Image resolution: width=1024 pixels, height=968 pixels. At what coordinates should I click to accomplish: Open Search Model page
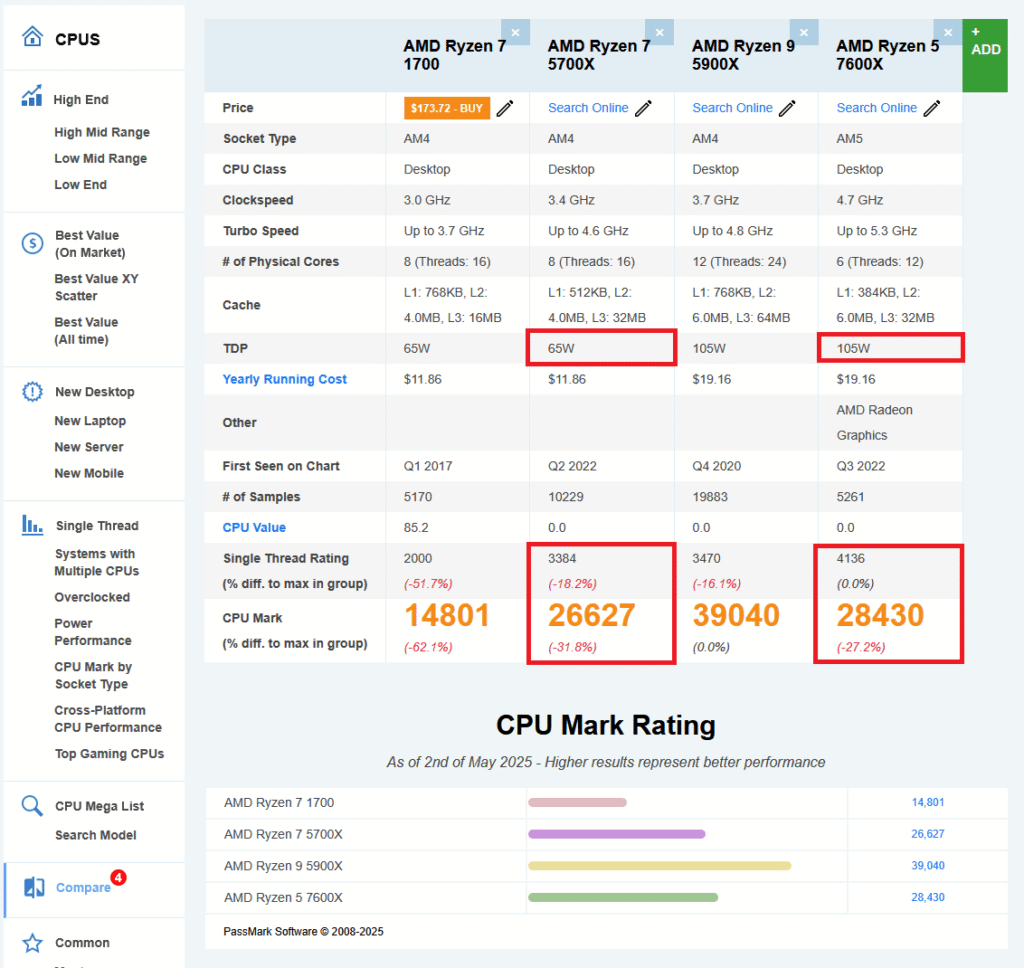pos(95,835)
